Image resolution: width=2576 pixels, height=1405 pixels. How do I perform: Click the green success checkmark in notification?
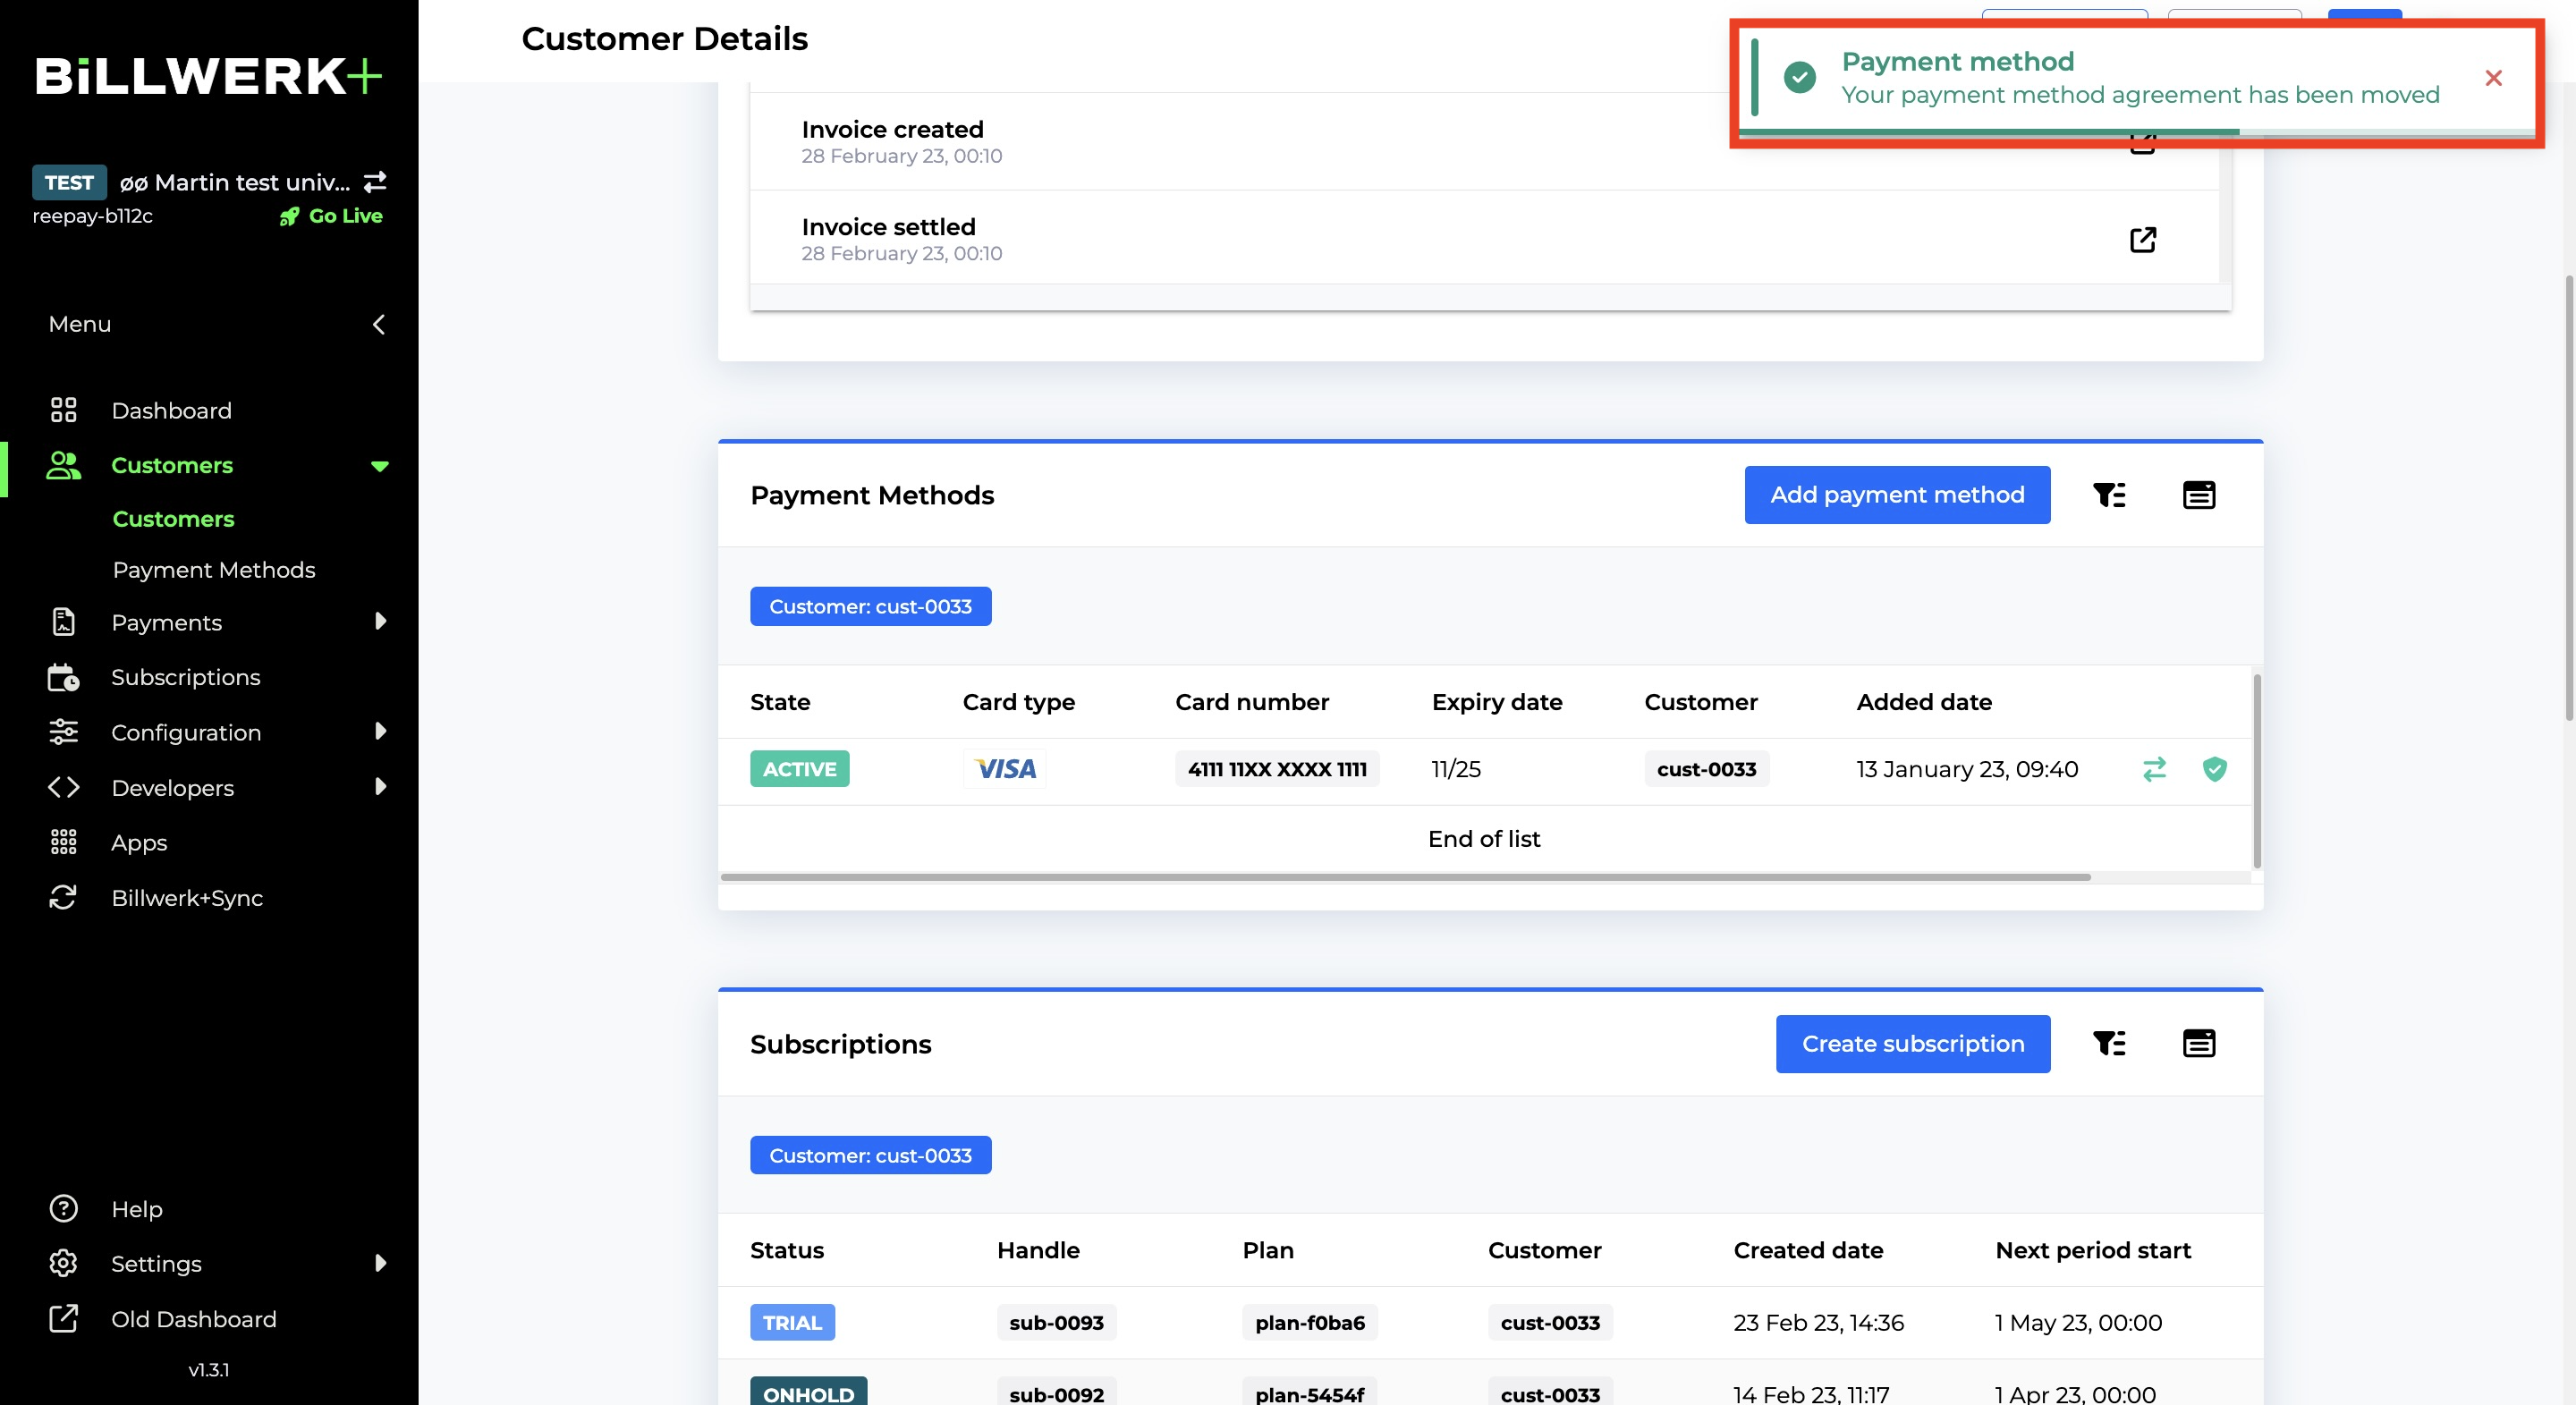click(x=1800, y=77)
